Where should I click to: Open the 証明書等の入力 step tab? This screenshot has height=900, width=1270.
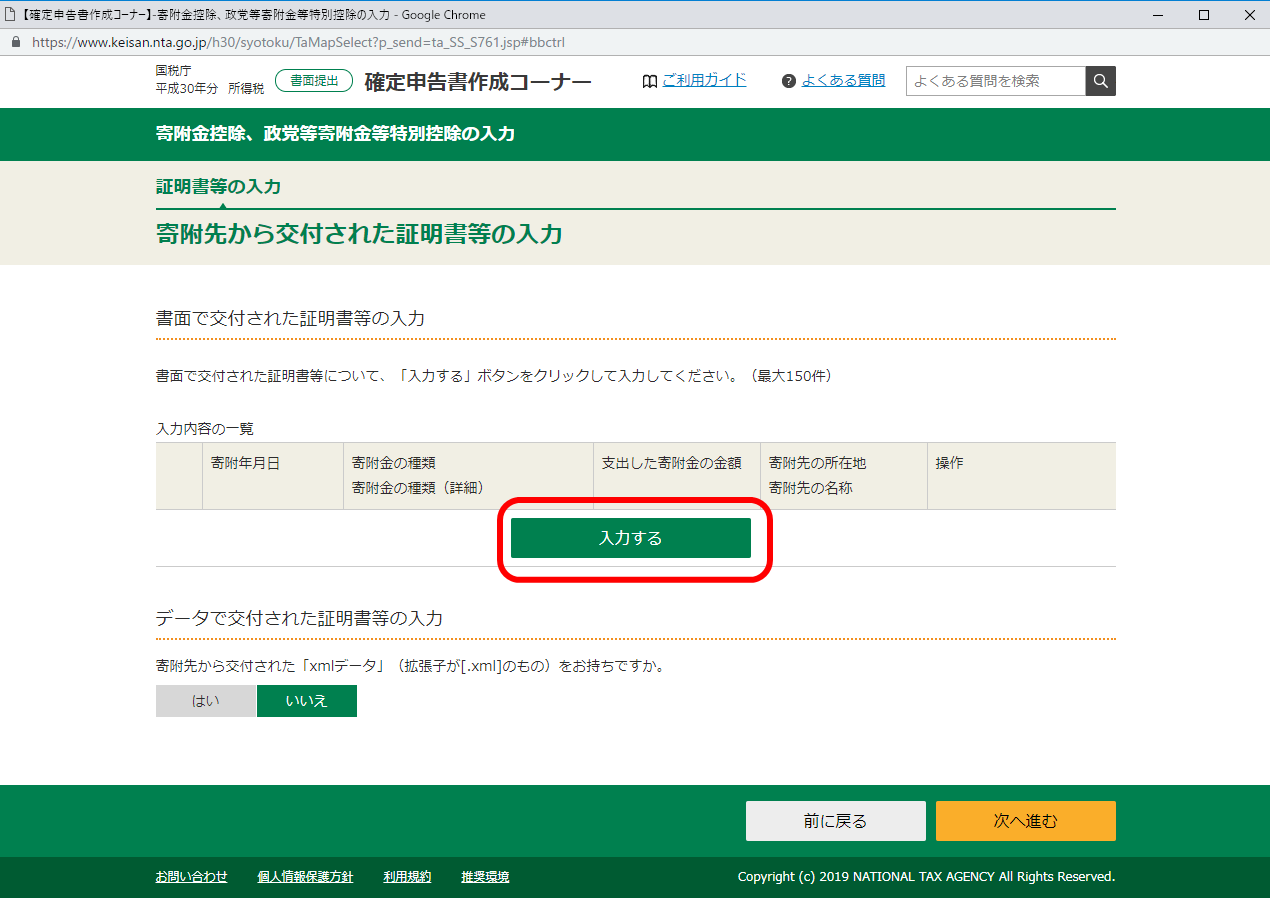click(218, 187)
